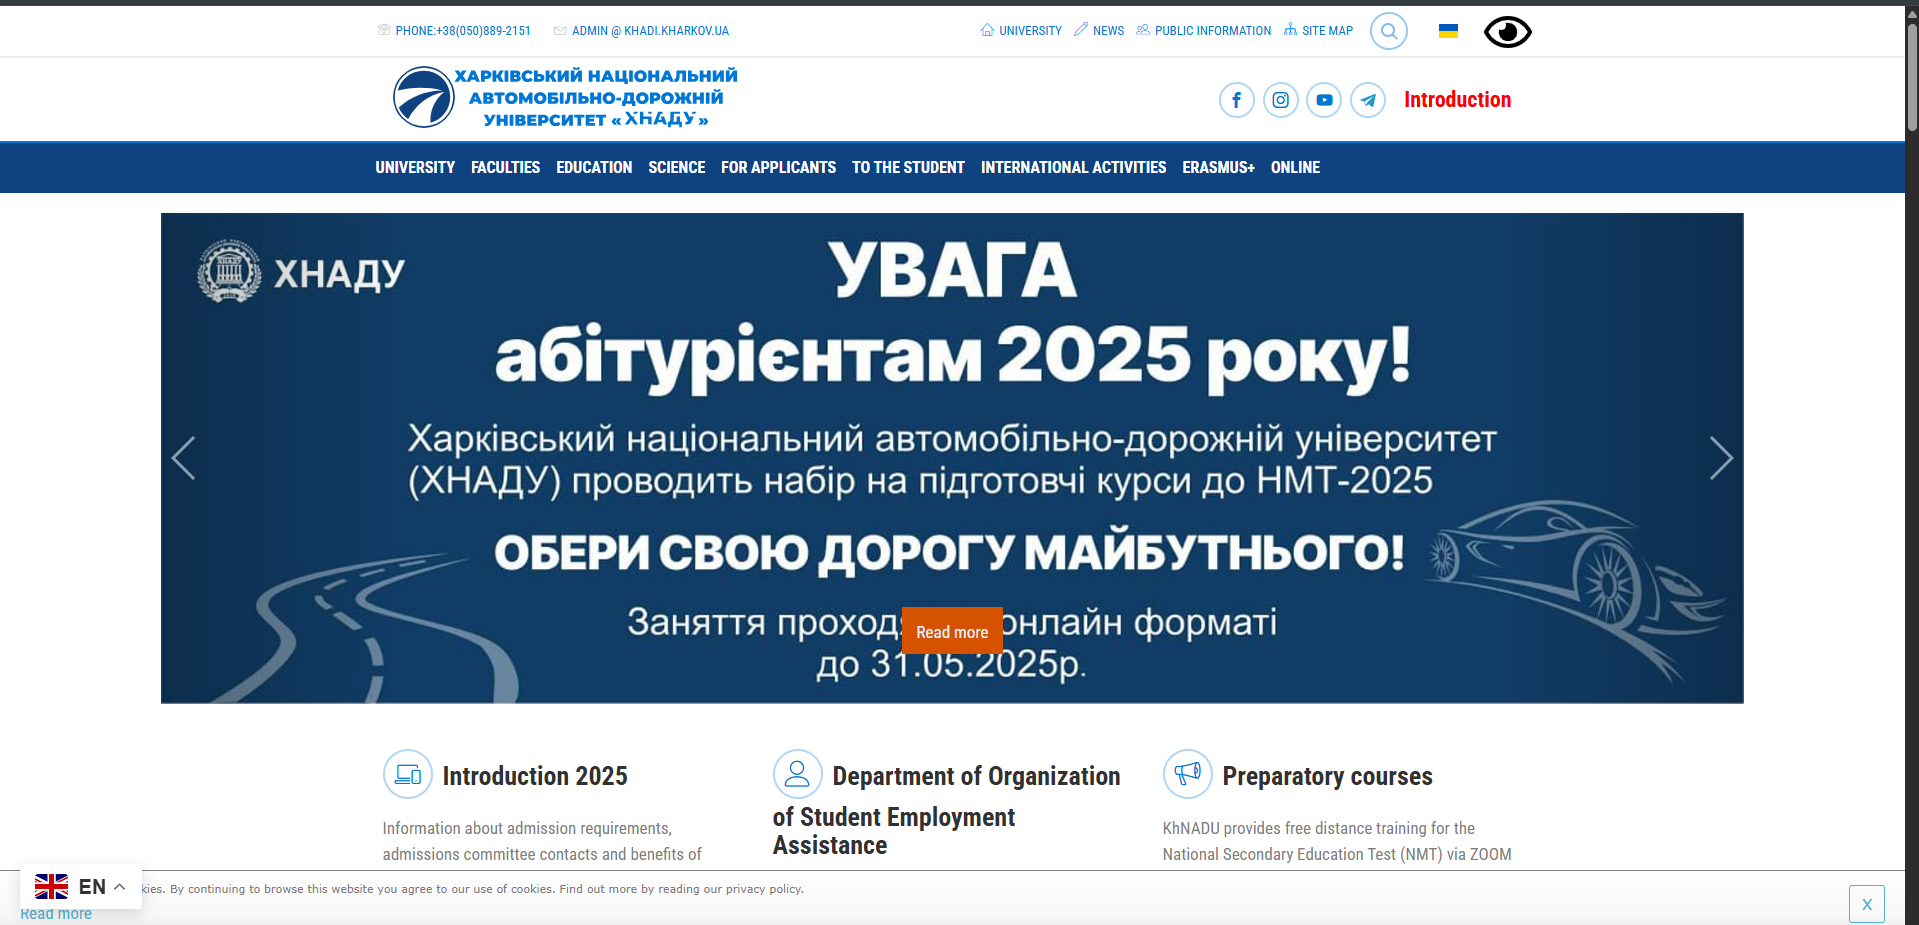
Task: Click the Student Employment person icon
Action: [x=798, y=774]
